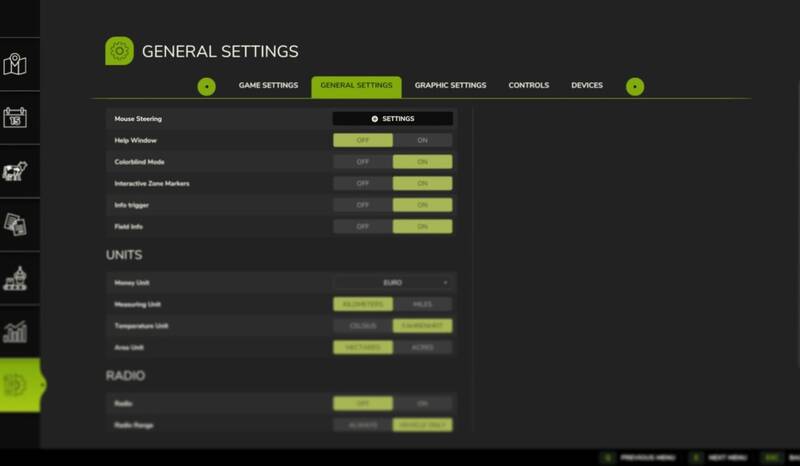This screenshot has width=800, height=466.
Task: Select Celsius as temperature unit
Action: coord(362,325)
